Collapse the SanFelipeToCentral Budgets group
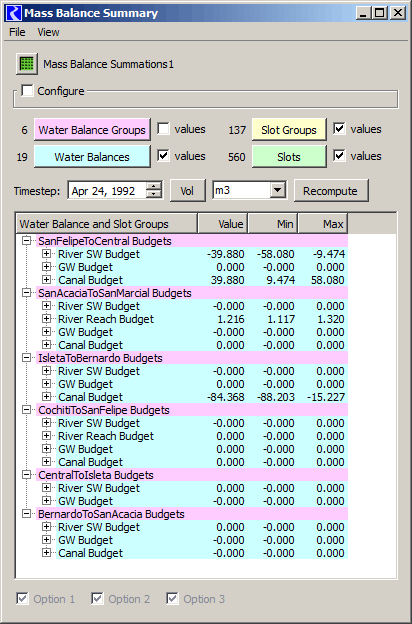The image size is (412, 624). [27, 241]
